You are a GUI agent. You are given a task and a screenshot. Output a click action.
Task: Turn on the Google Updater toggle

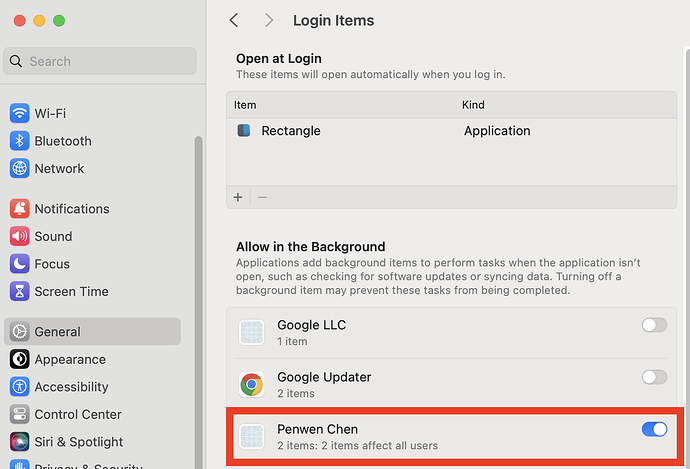click(654, 377)
